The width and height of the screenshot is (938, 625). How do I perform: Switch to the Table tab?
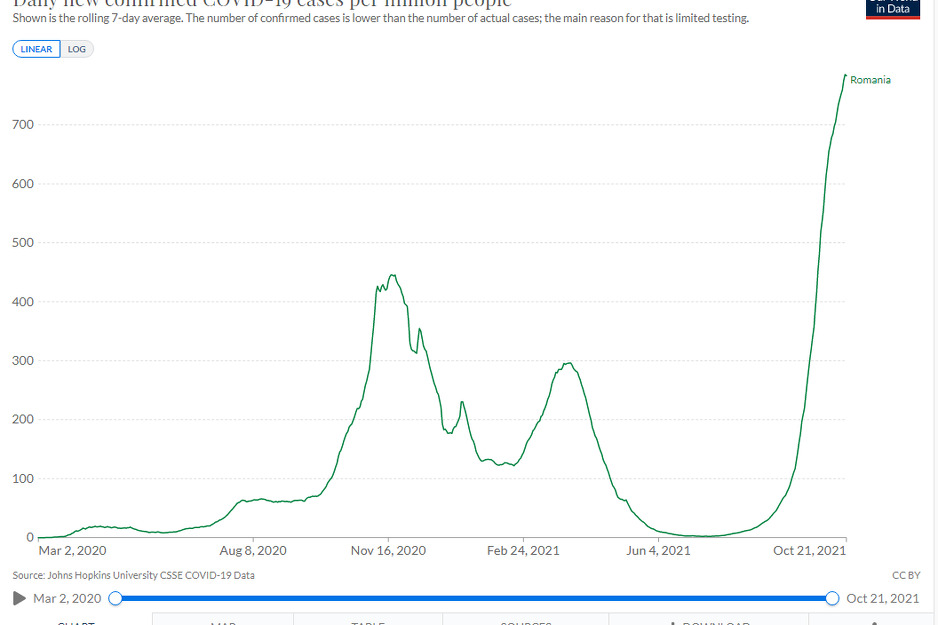pos(367,620)
